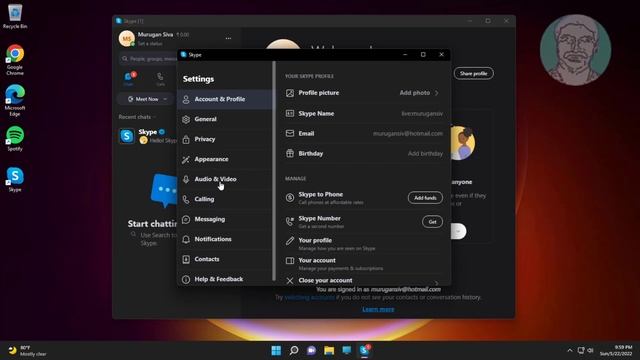Image resolution: width=640 pixels, height=360 pixels.
Task: Open taskbar search
Action: (294, 350)
